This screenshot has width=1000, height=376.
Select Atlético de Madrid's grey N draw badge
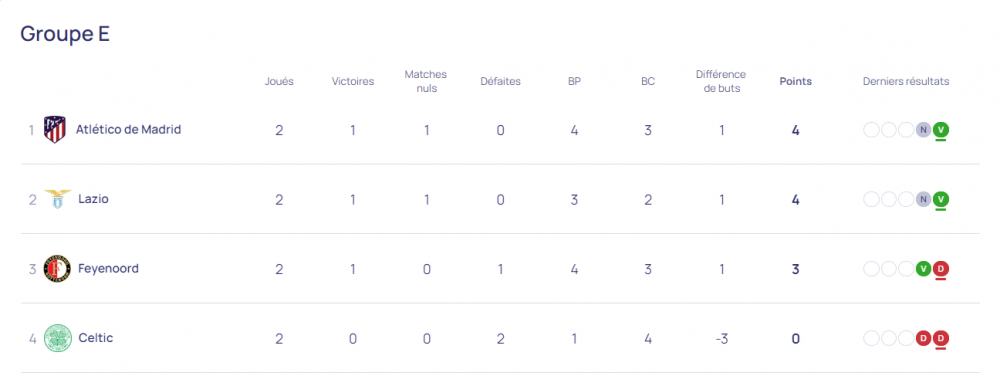click(x=923, y=130)
